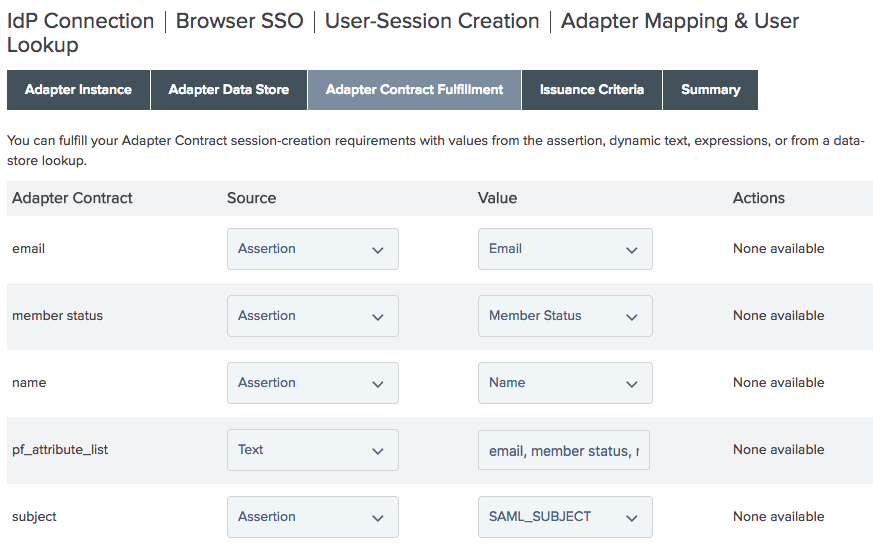
Task: Click the User-Session Creation breadcrumb title
Action: coord(432,21)
